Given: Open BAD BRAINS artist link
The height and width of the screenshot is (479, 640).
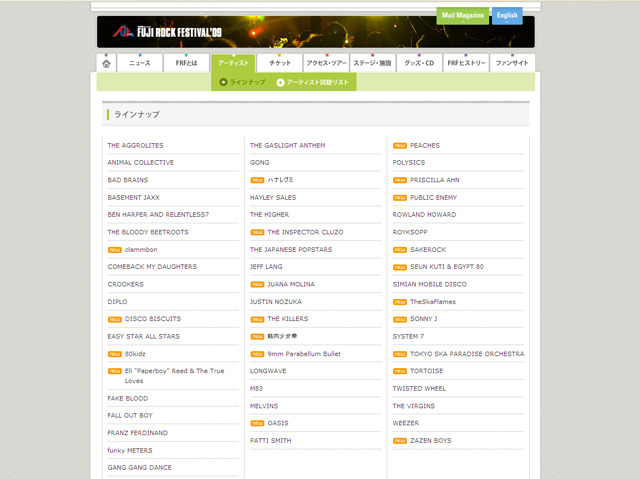Looking at the screenshot, I should [x=128, y=180].
